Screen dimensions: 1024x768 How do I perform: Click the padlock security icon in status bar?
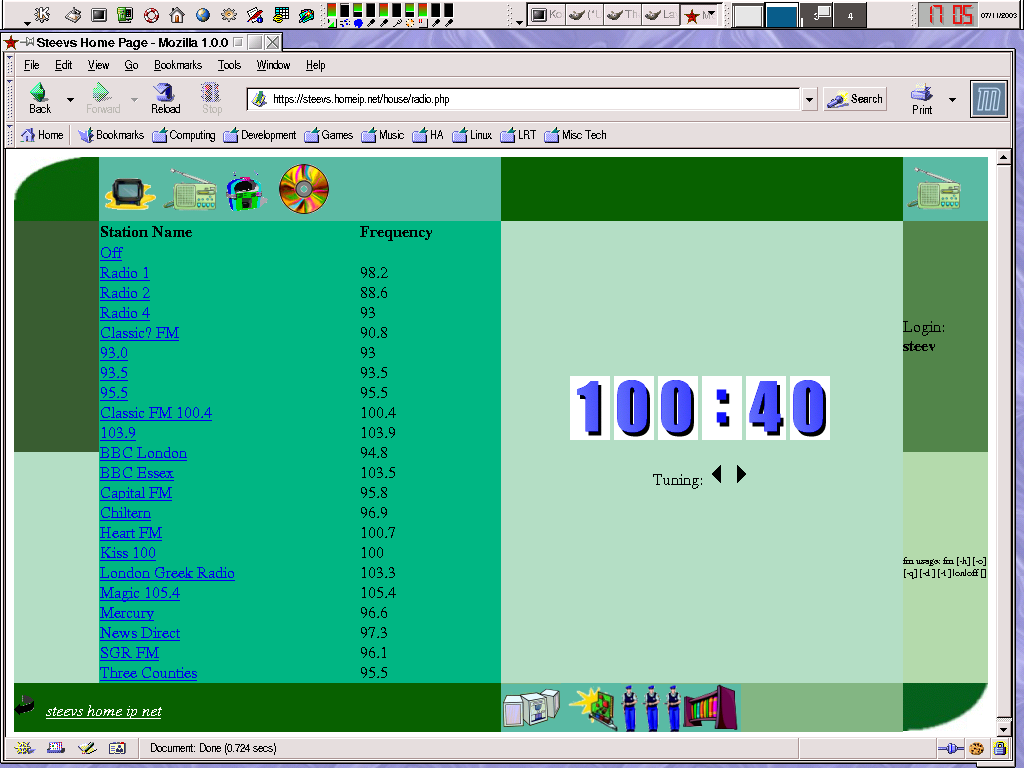tap(999, 748)
